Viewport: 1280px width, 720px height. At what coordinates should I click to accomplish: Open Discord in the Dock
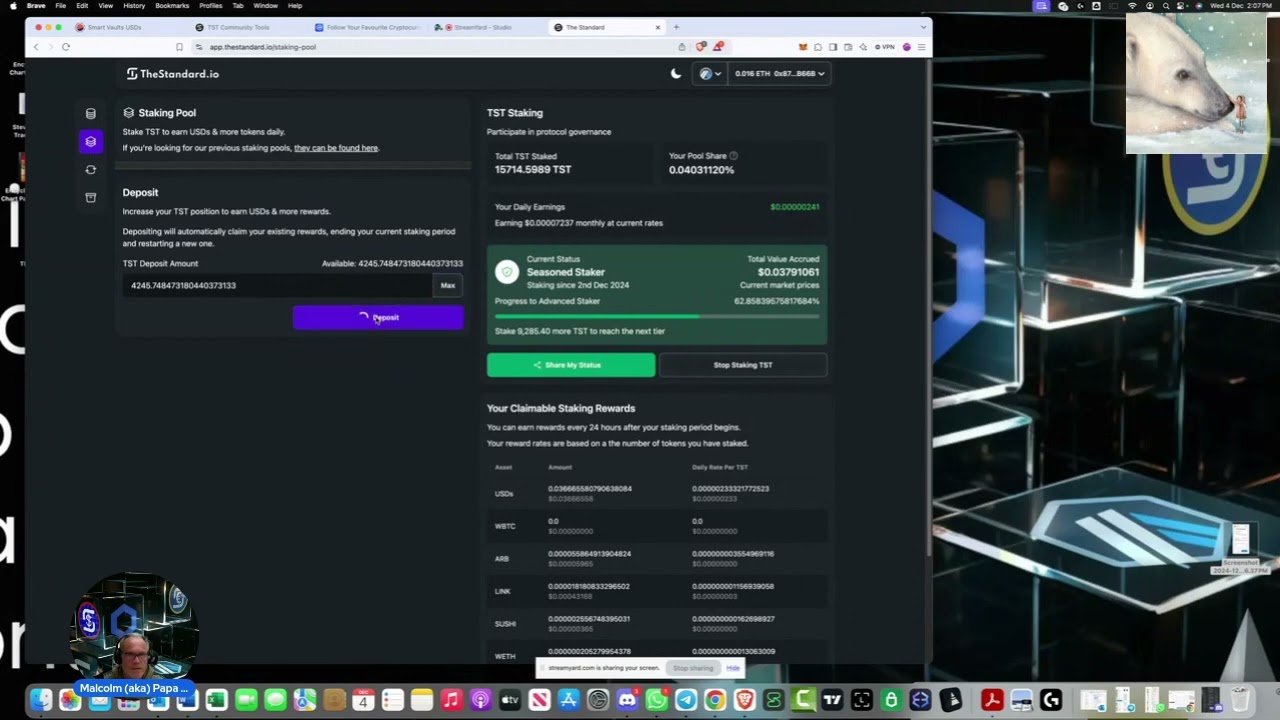point(627,700)
